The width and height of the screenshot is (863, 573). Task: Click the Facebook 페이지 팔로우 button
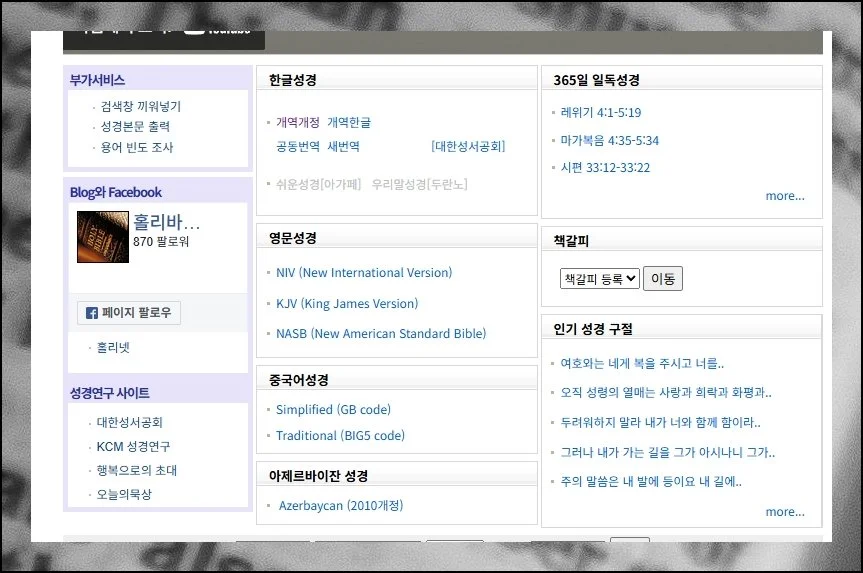128,313
